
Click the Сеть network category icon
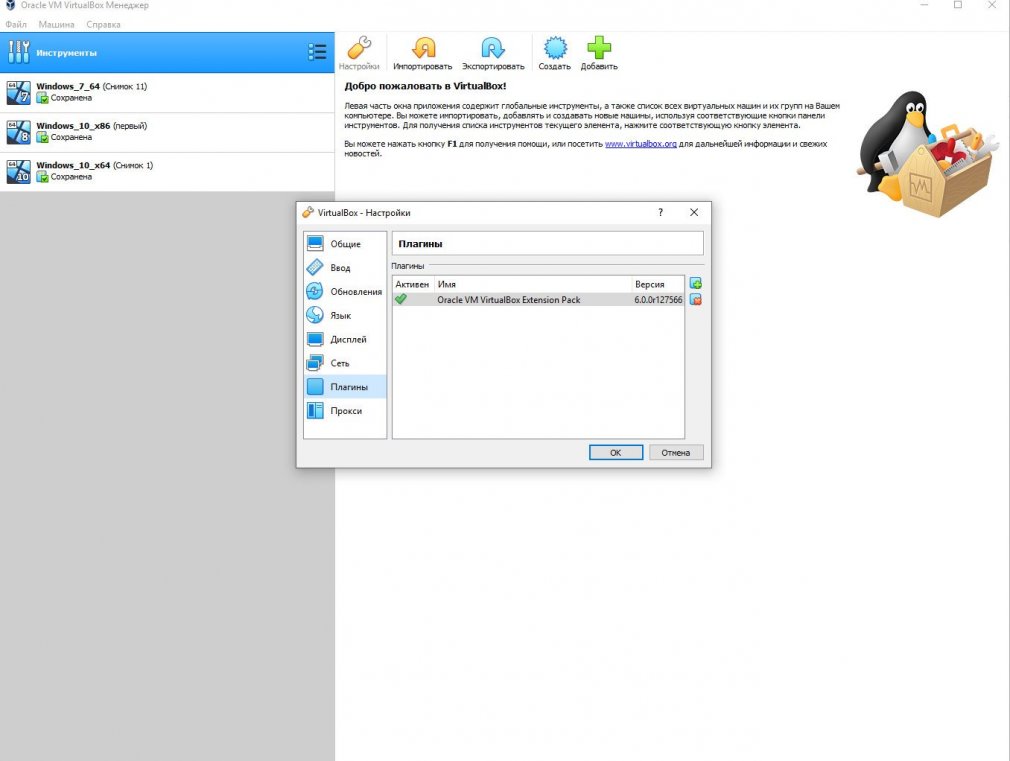[315, 363]
